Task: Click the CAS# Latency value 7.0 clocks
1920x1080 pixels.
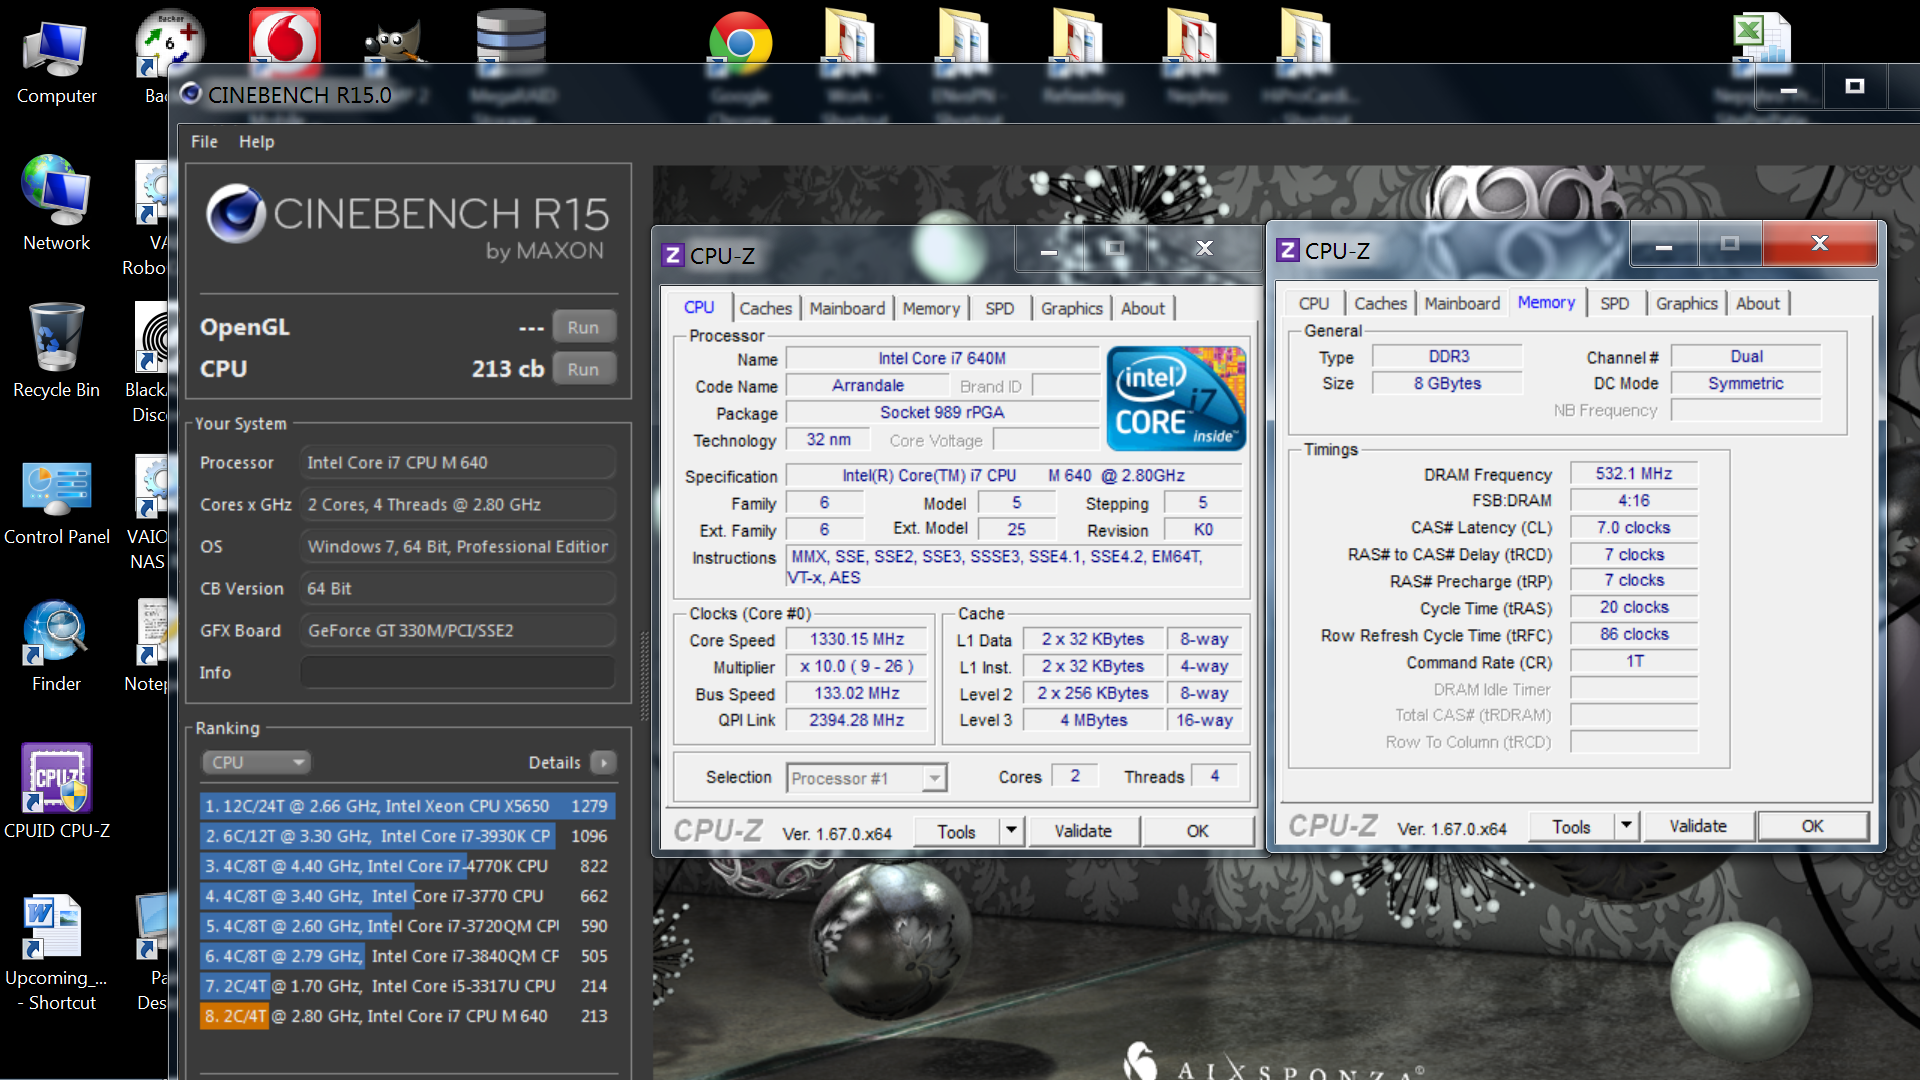Action: point(1634,527)
